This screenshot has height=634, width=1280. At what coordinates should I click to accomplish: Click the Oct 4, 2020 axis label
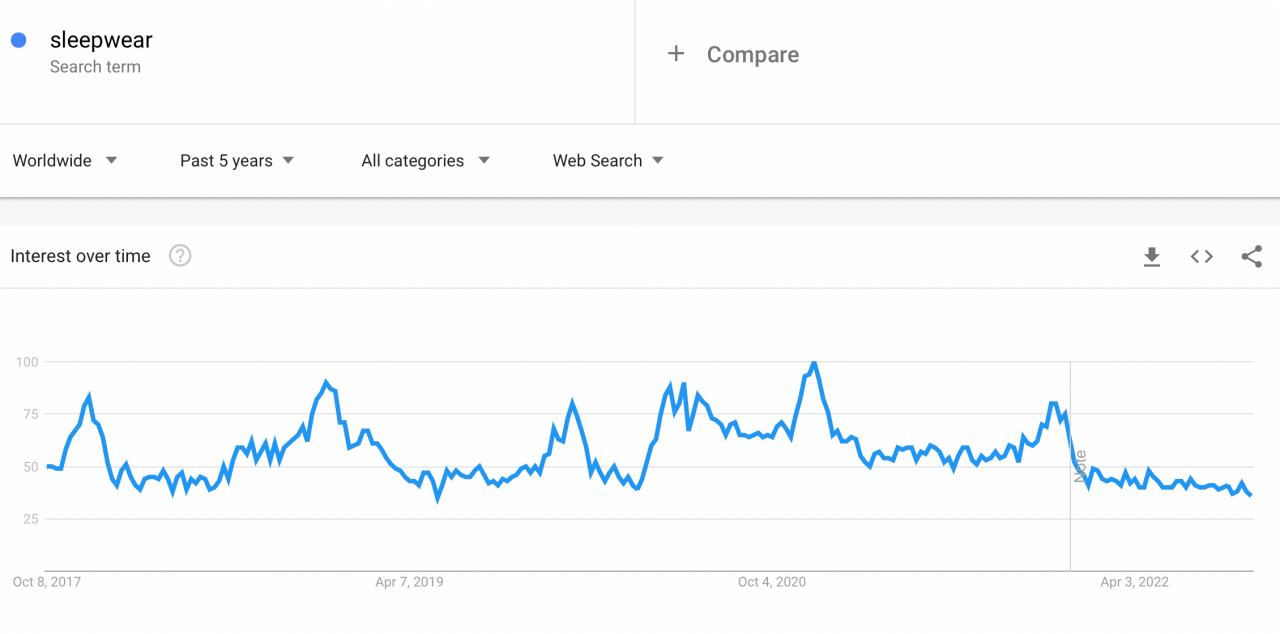[771, 581]
